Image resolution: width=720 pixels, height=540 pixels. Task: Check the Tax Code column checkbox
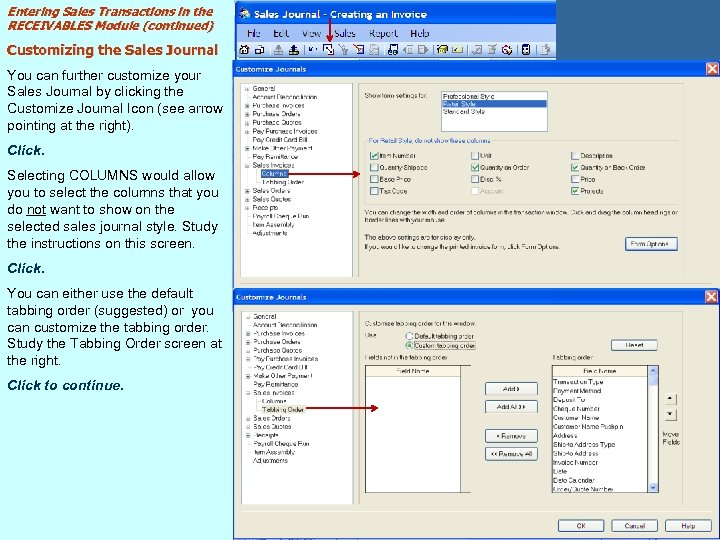tap(374, 191)
